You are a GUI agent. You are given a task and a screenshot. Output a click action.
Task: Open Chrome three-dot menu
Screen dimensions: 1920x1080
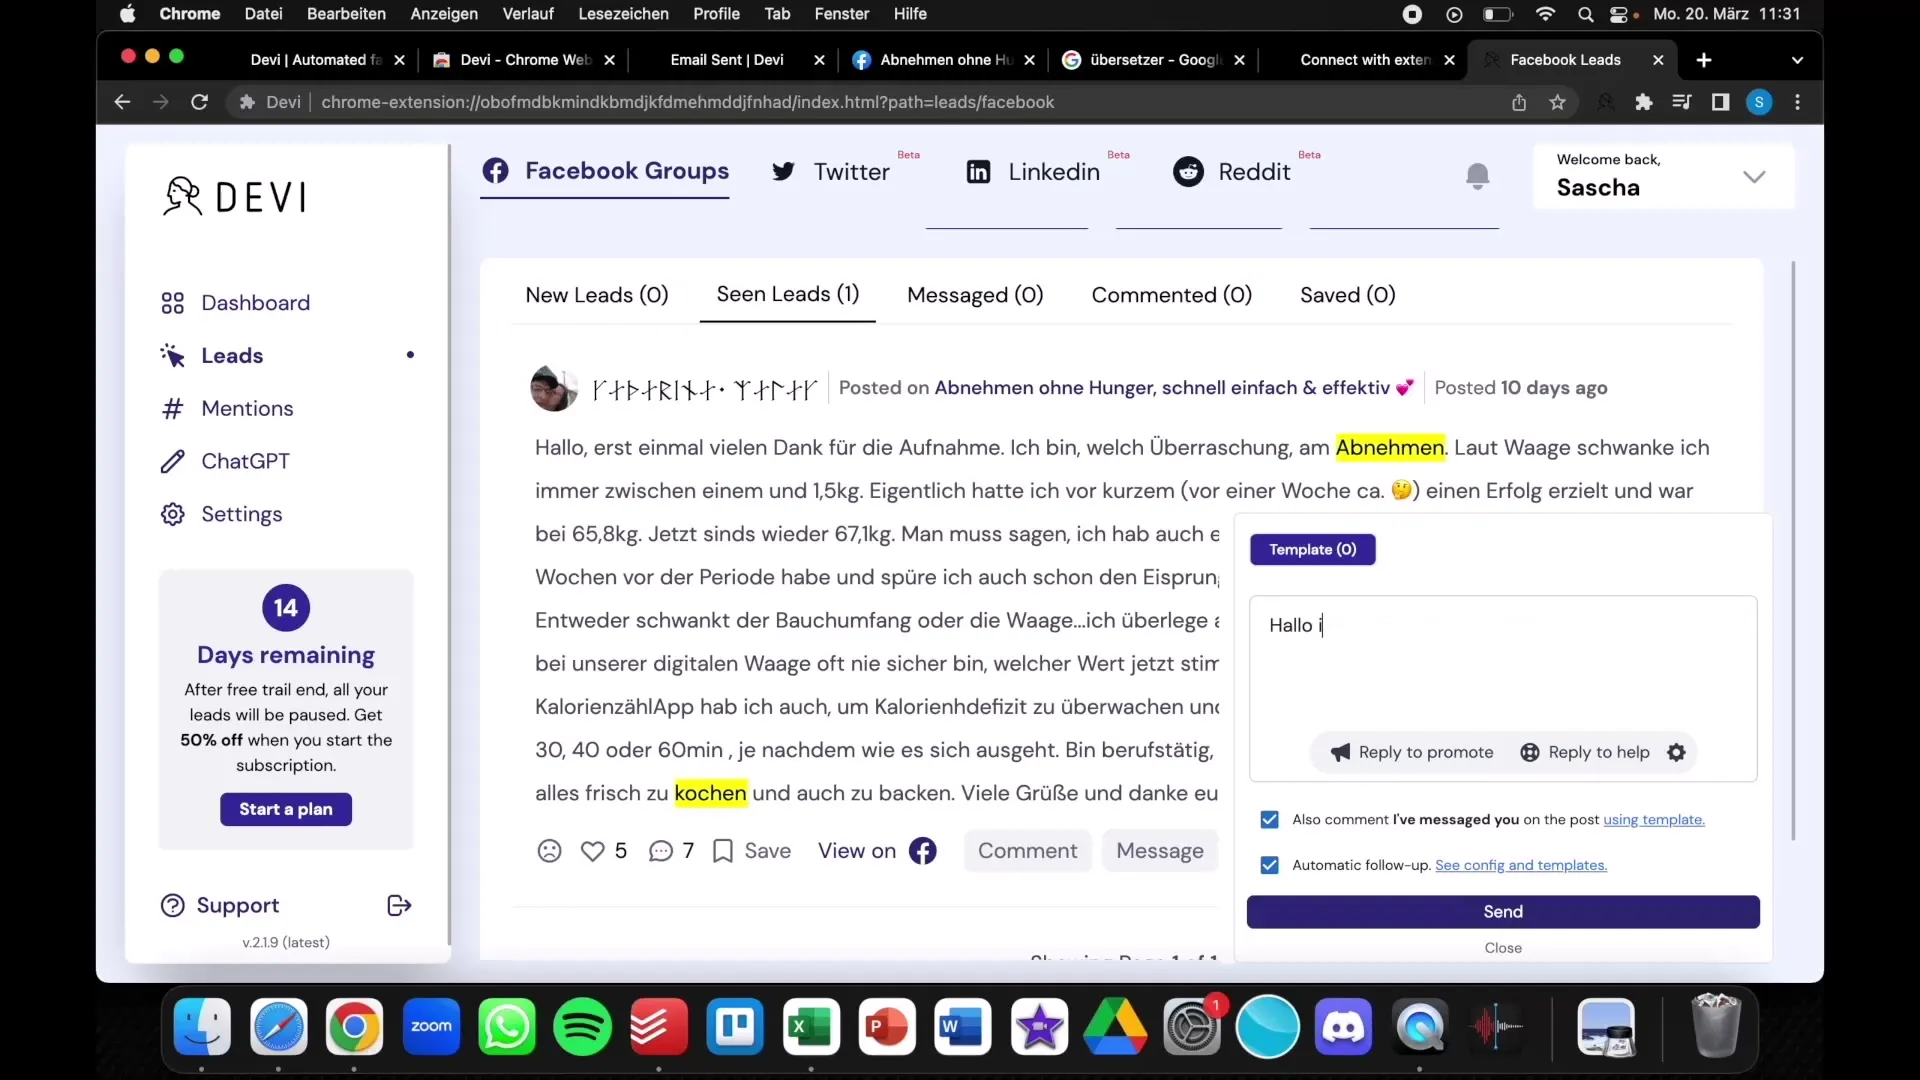(x=1797, y=102)
